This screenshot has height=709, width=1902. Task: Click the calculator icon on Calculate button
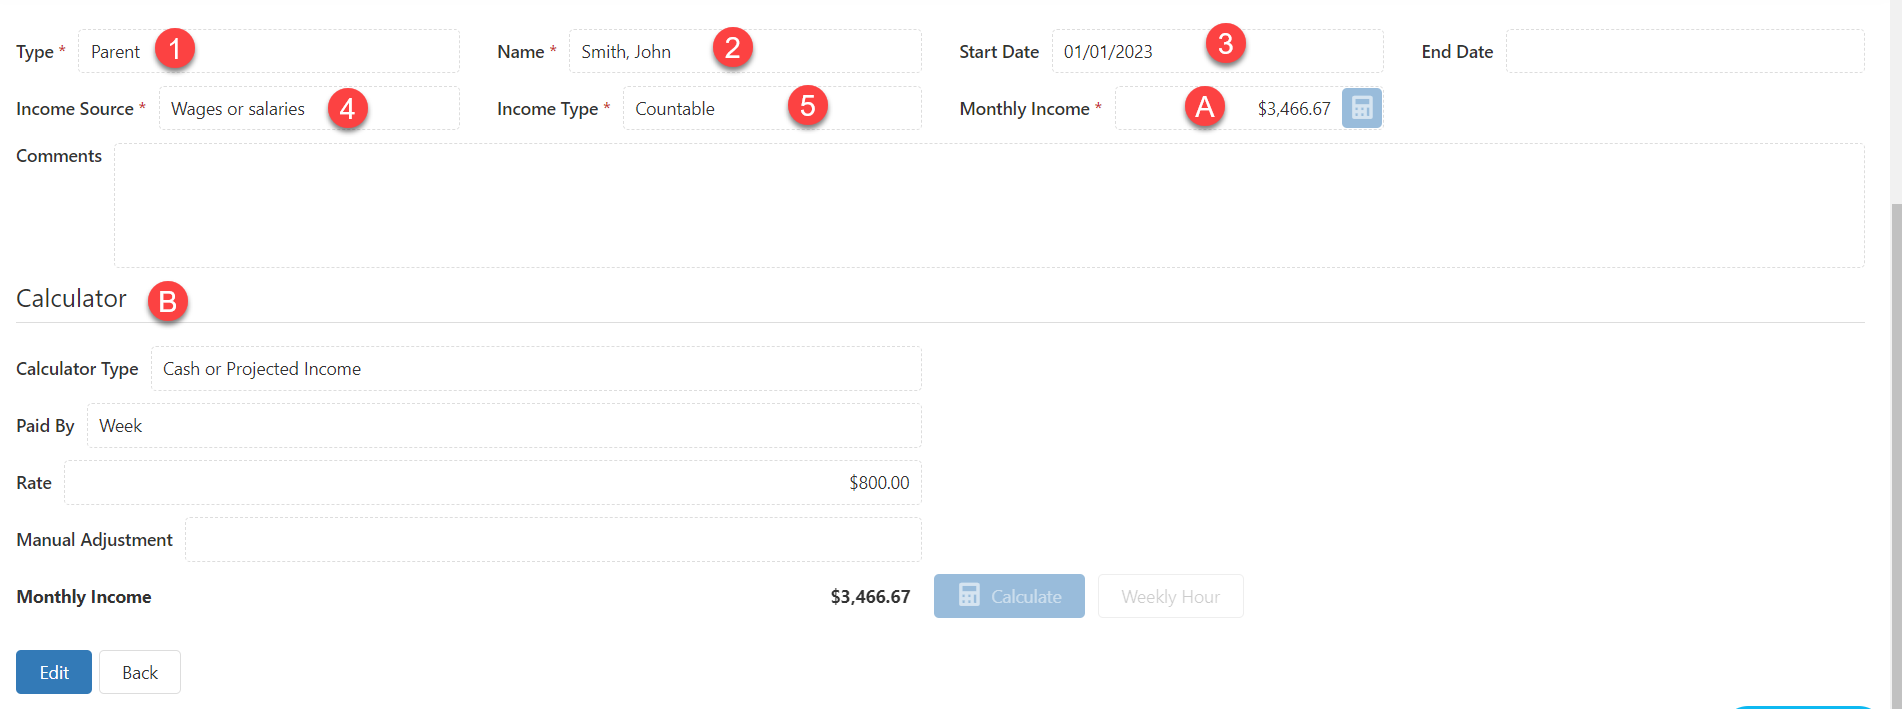969,596
